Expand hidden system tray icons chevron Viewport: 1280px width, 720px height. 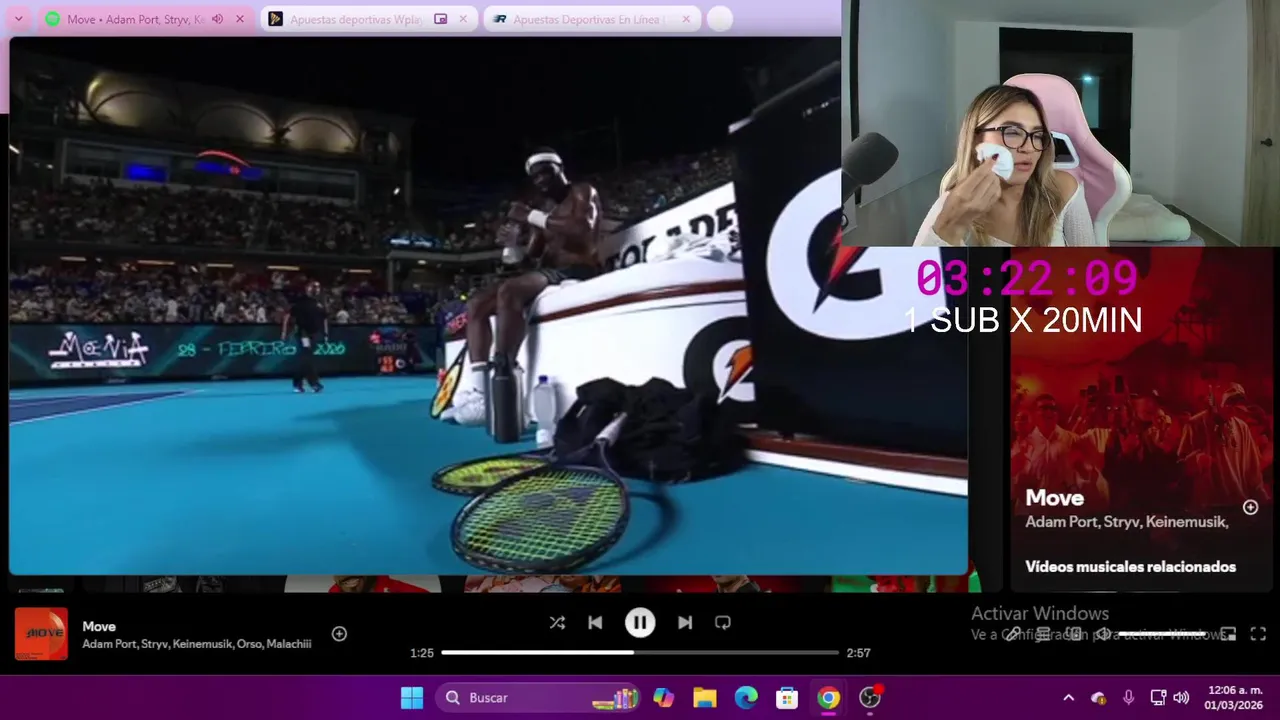click(x=1068, y=698)
